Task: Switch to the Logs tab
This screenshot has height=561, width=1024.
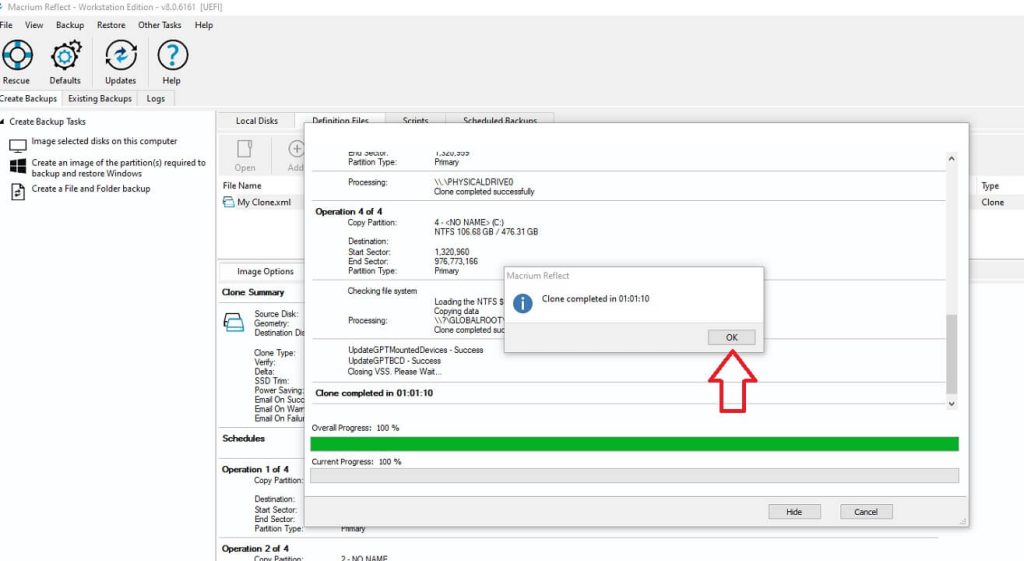Action: pyautogui.click(x=156, y=99)
